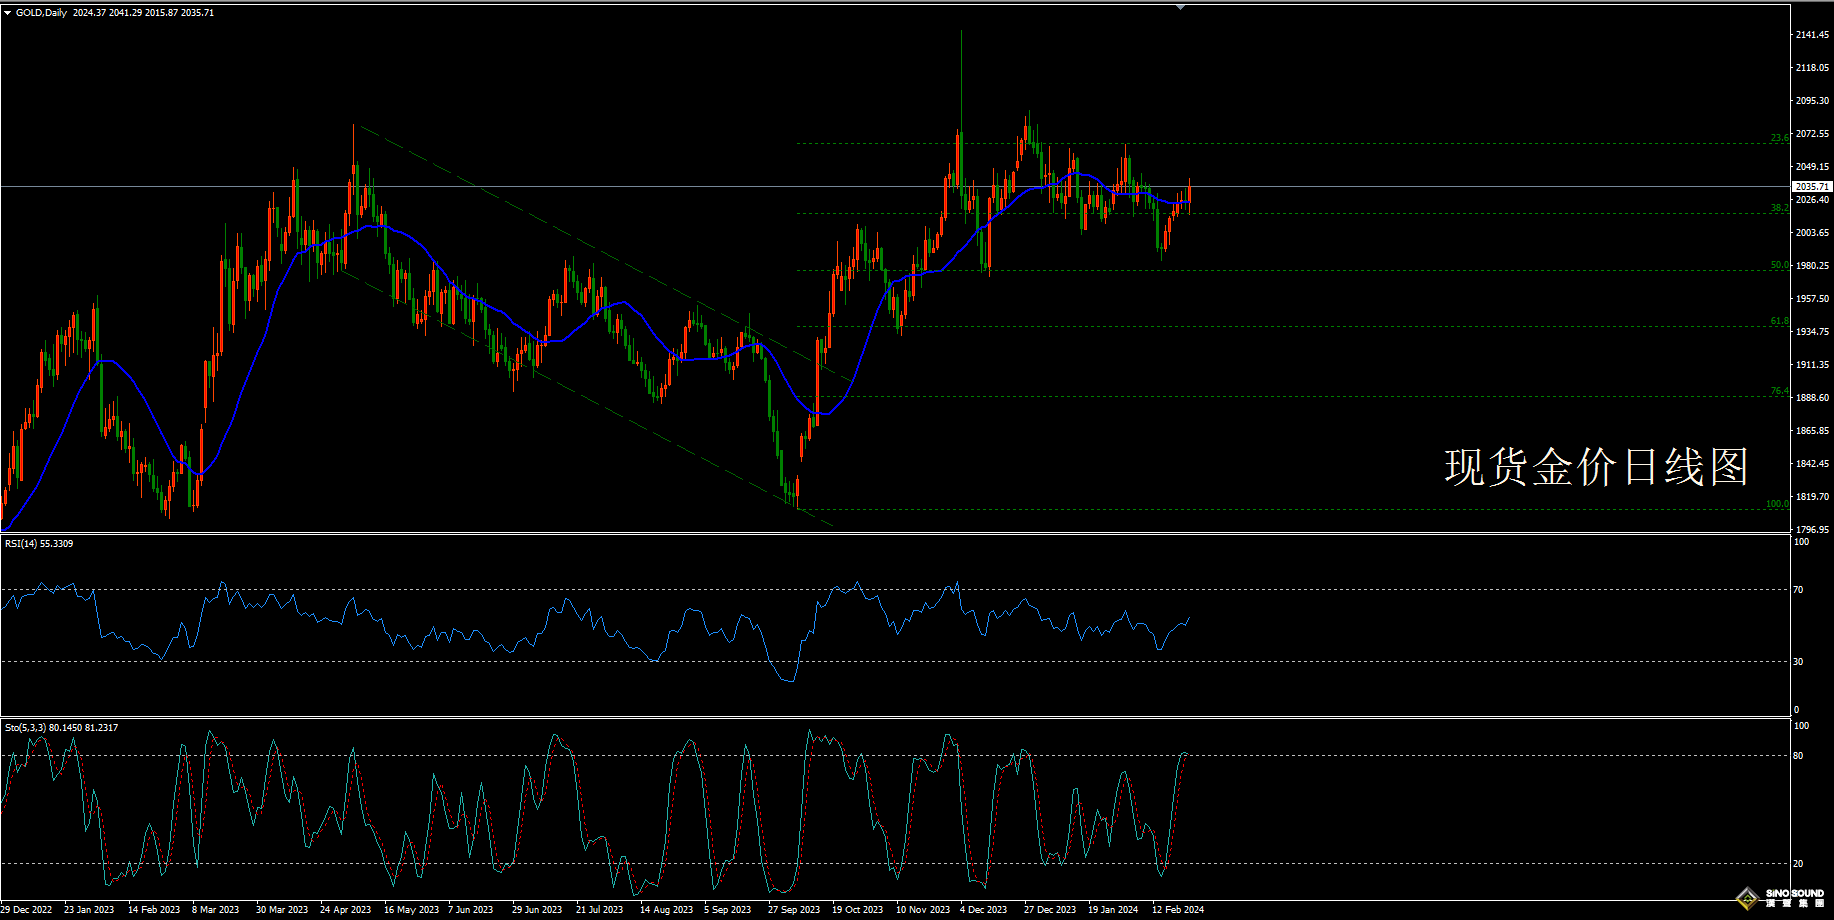Image resolution: width=1834 pixels, height=920 pixels.
Task: Click the current price tag 2035.71
Action: [x=1811, y=187]
